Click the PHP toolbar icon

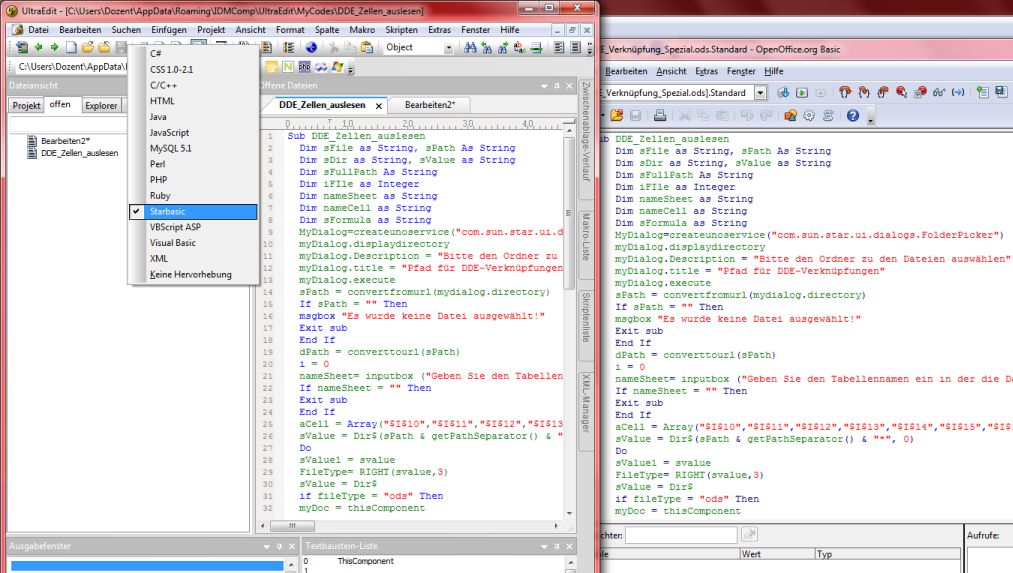306,68
